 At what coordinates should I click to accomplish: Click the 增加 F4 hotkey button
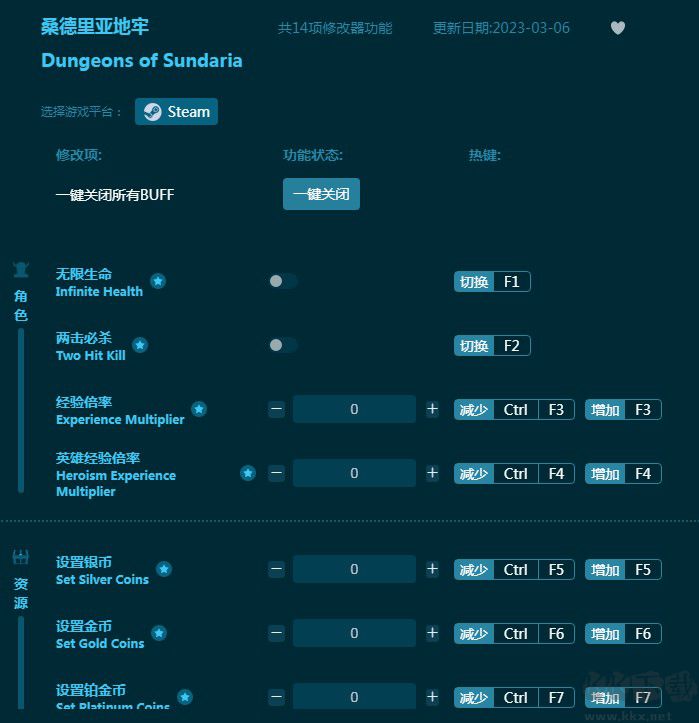[x=623, y=474]
